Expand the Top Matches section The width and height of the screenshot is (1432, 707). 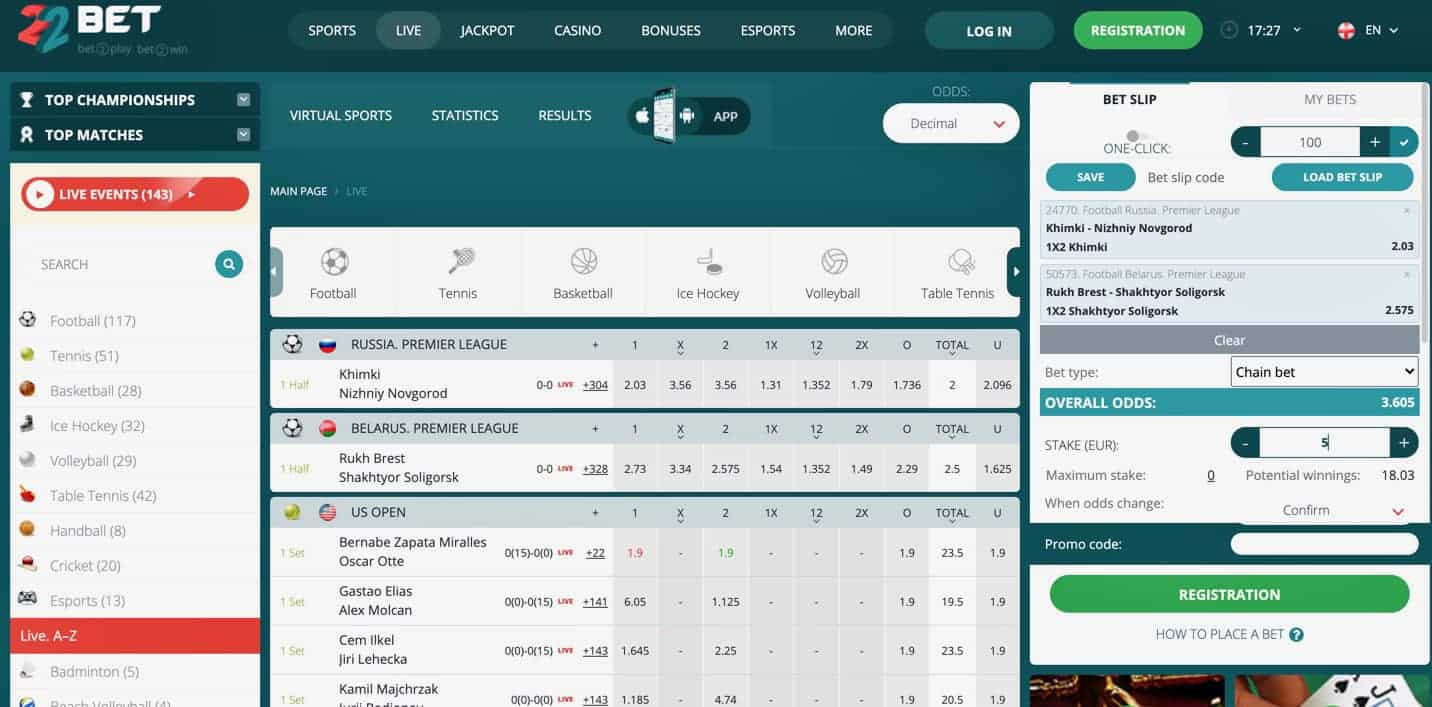(243, 135)
